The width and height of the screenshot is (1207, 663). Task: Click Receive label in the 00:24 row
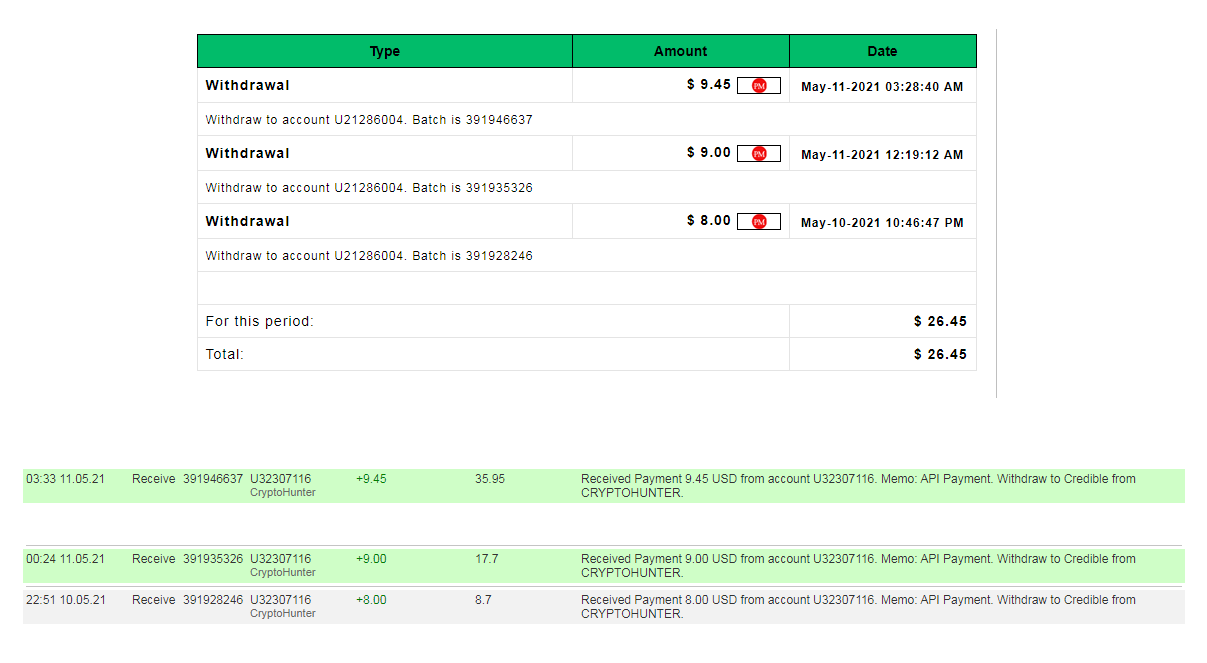click(x=154, y=559)
